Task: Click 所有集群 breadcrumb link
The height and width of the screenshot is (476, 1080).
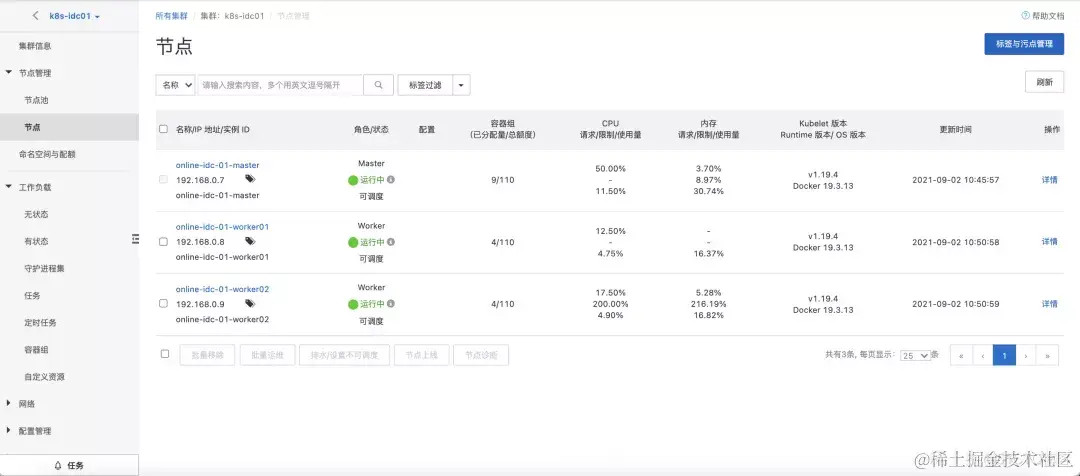Action: (x=172, y=16)
